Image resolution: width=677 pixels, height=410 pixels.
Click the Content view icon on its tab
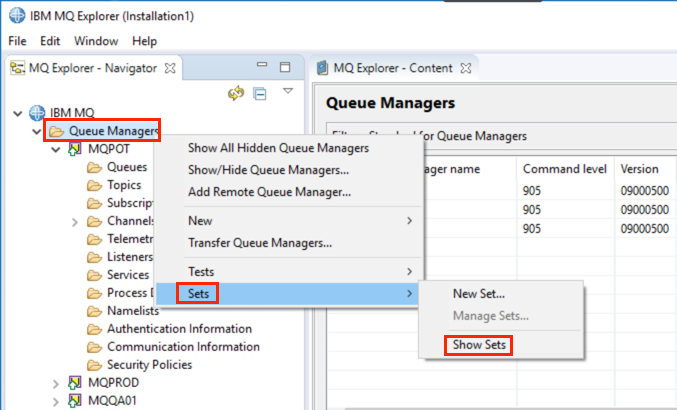(x=322, y=68)
